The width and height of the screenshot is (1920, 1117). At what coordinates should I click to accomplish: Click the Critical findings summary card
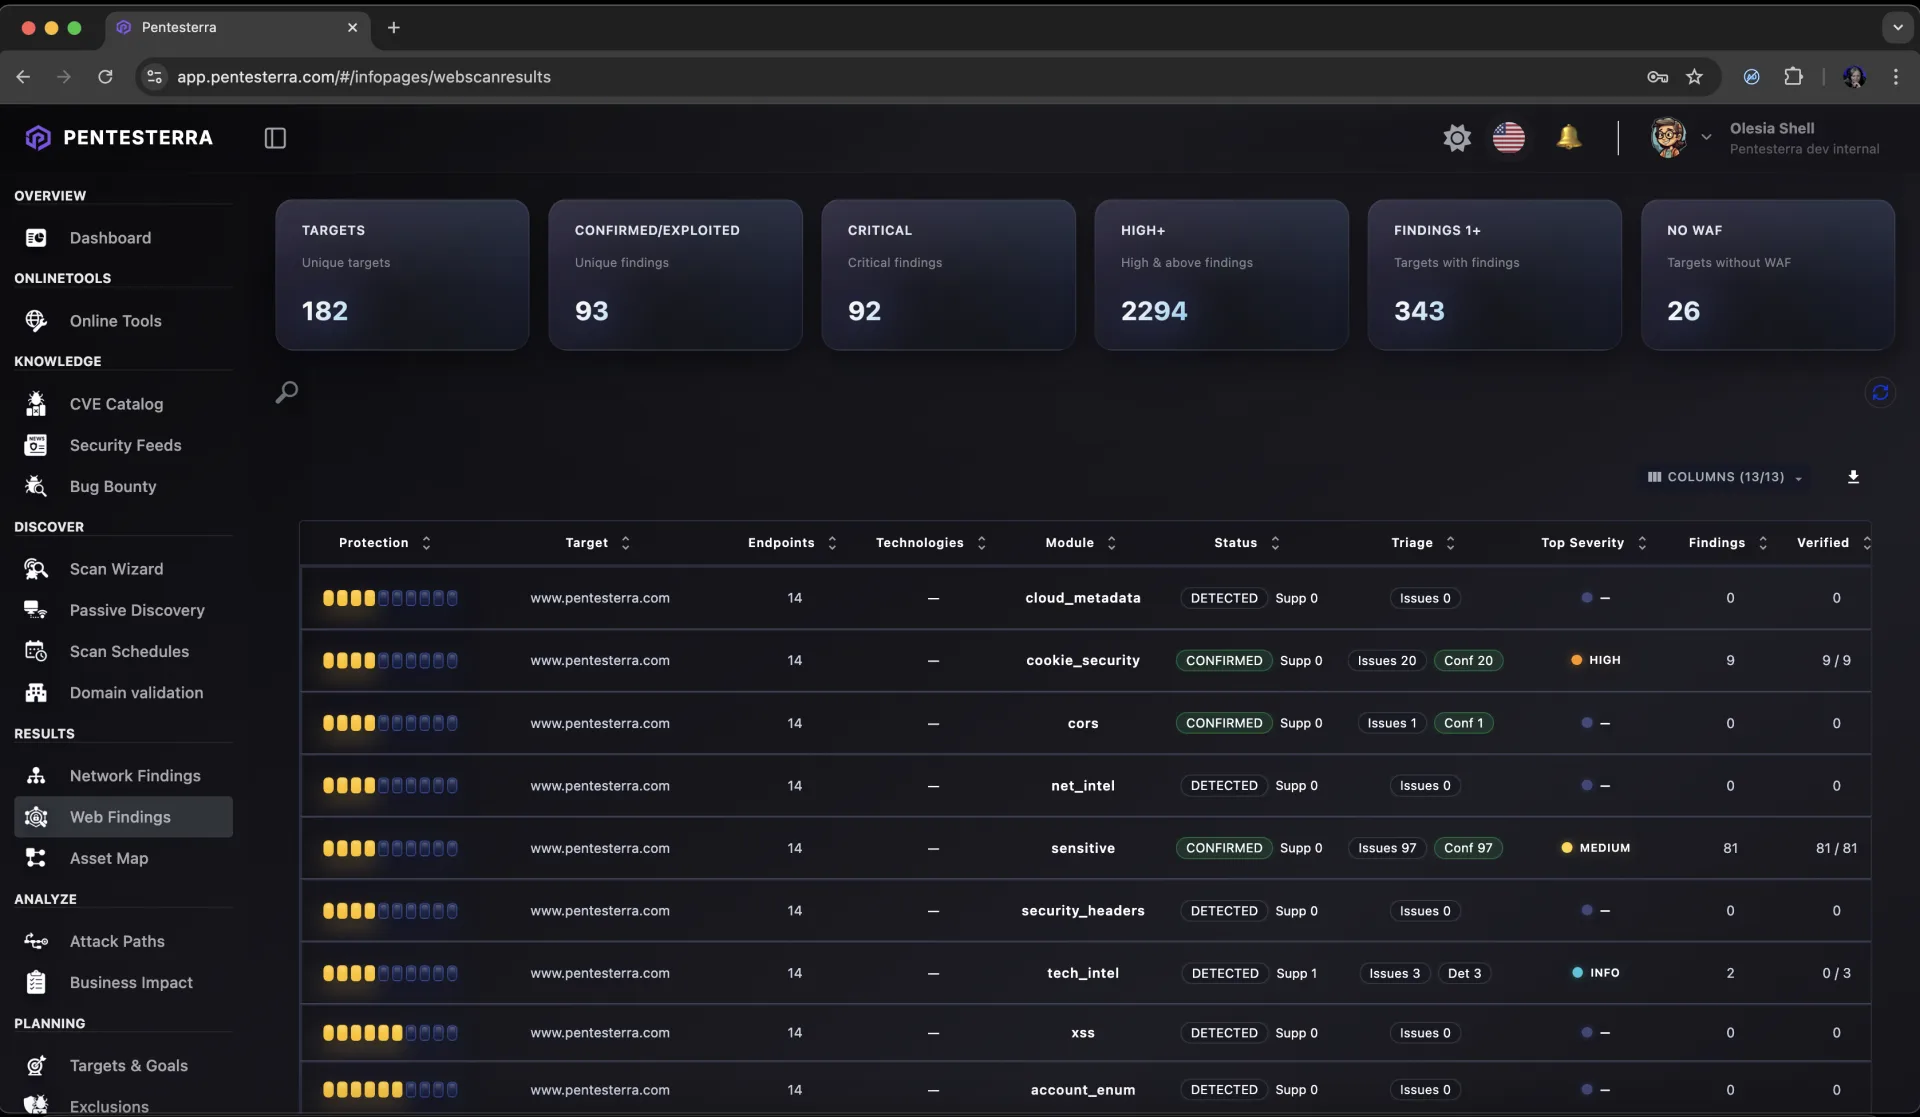point(948,274)
